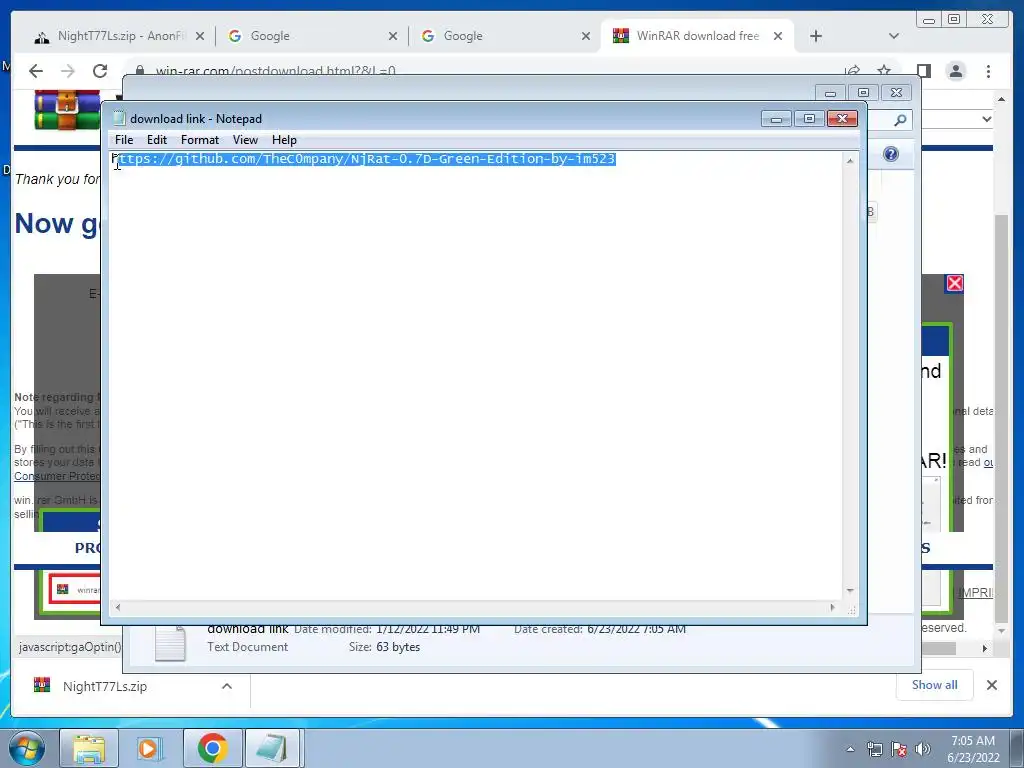Screen dimensions: 1024x768
Task: Open a new Chrome tab
Action: [816, 36]
